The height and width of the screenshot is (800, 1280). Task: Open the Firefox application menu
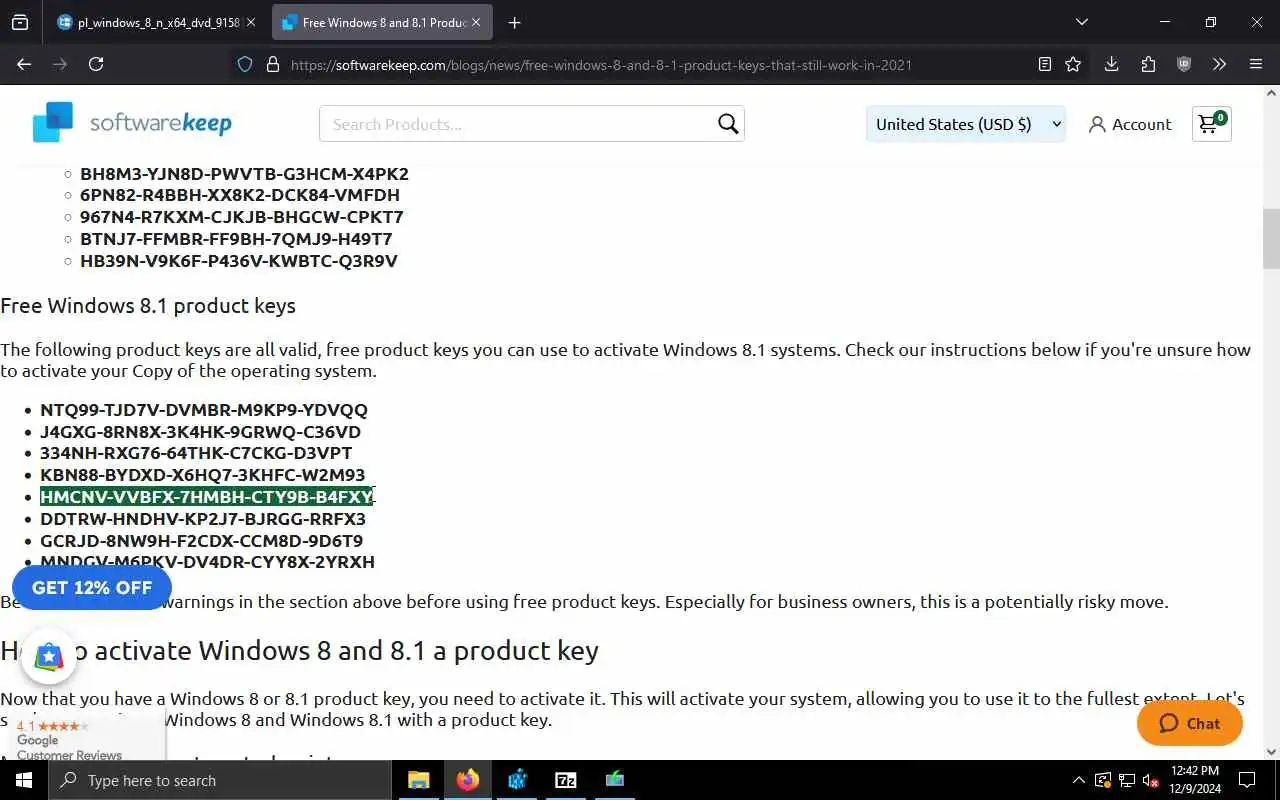pos(1256,64)
